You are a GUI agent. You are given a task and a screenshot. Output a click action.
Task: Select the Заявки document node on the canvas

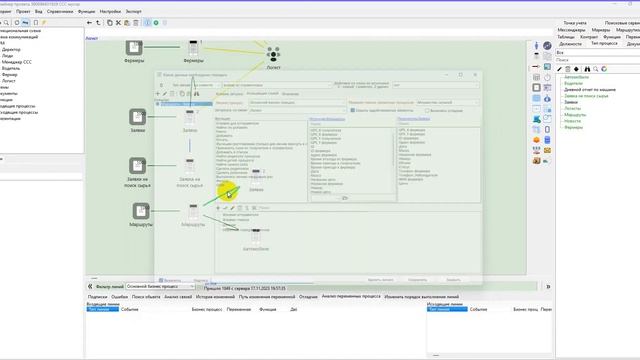click(138, 117)
